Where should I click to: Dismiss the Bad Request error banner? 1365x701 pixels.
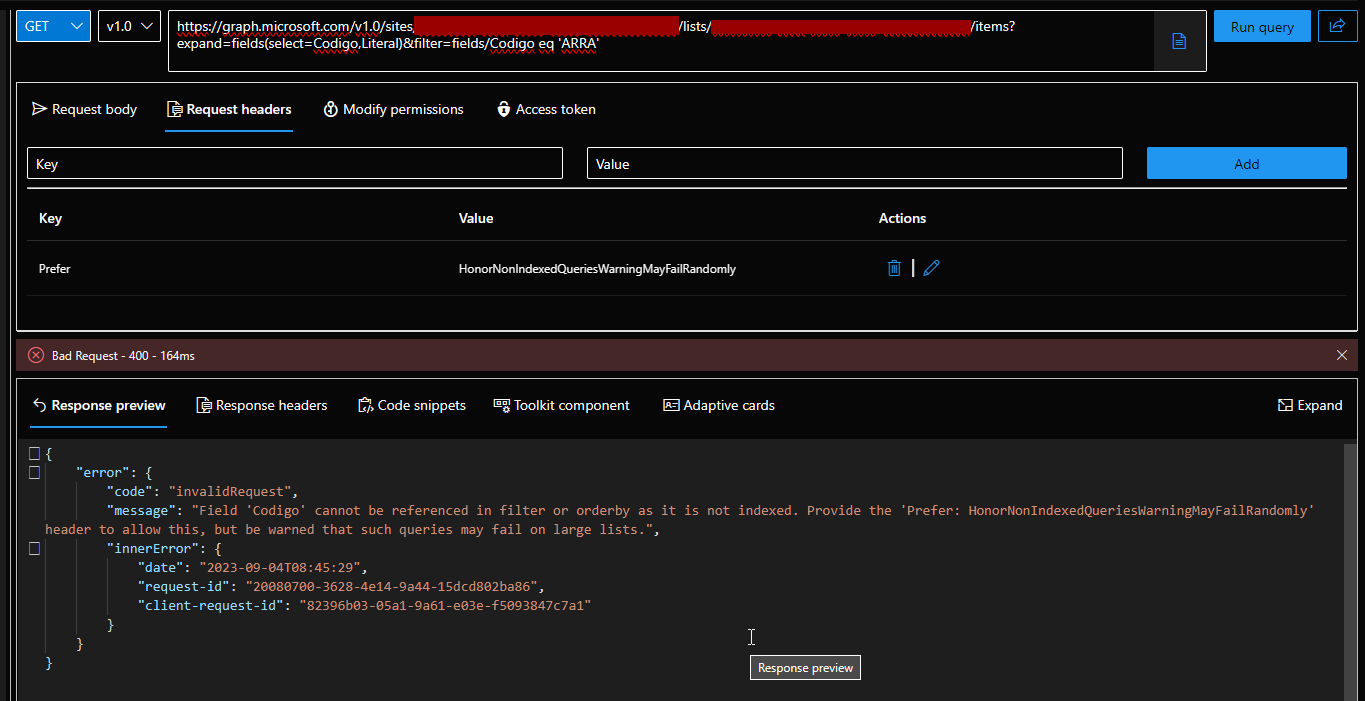pos(1342,354)
